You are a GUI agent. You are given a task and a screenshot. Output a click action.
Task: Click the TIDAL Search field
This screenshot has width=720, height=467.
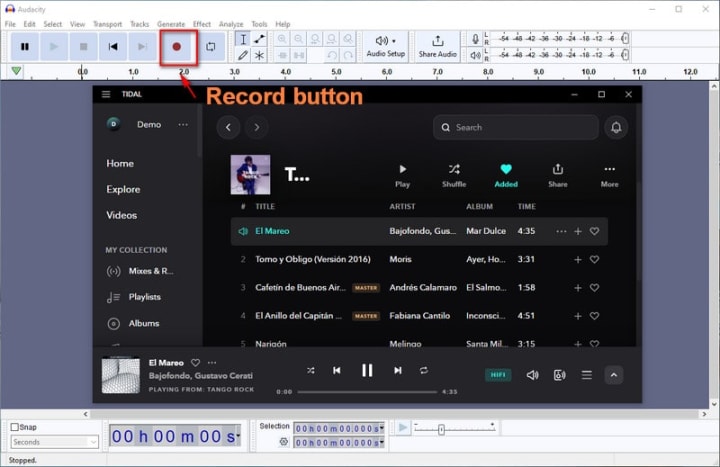click(516, 127)
